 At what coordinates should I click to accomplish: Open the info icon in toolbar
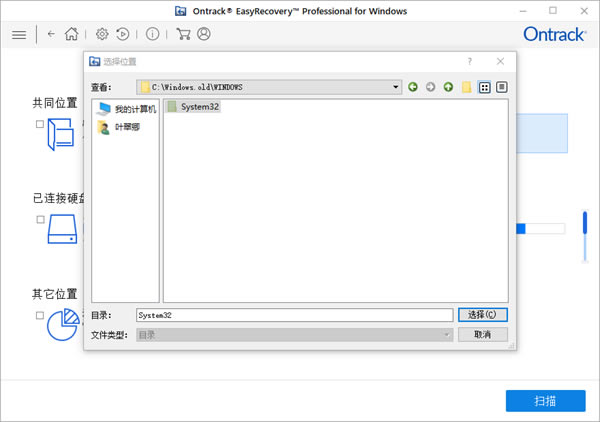[152, 34]
